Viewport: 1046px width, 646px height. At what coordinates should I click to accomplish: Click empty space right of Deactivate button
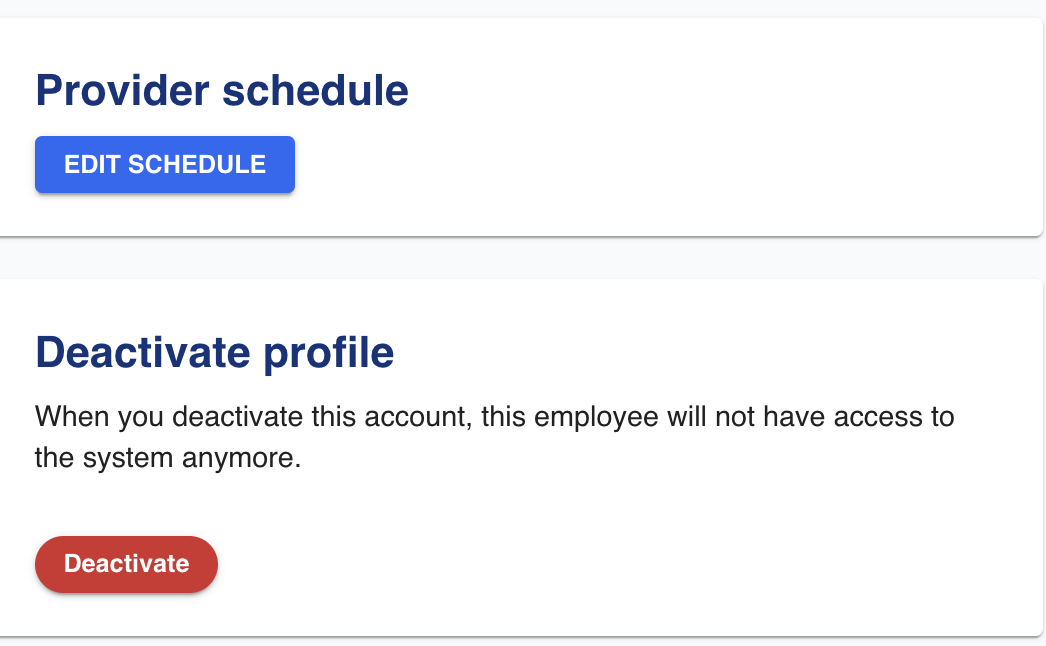tap(600, 564)
